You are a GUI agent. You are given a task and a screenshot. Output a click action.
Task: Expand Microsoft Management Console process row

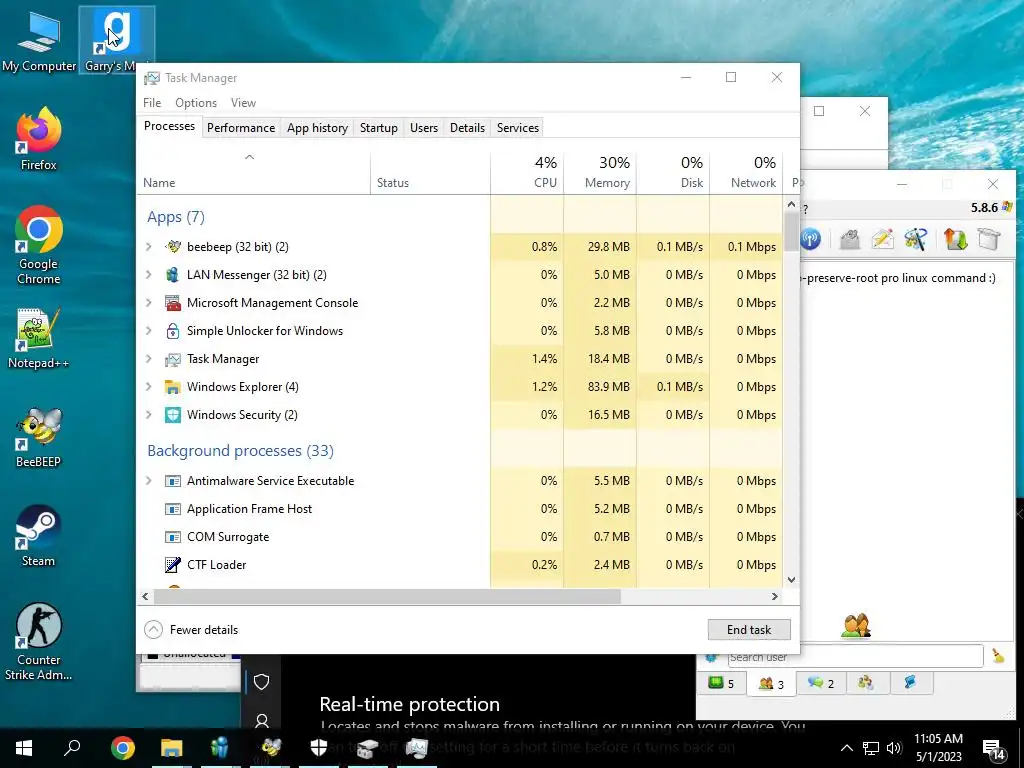pyautogui.click(x=149, y=303)
